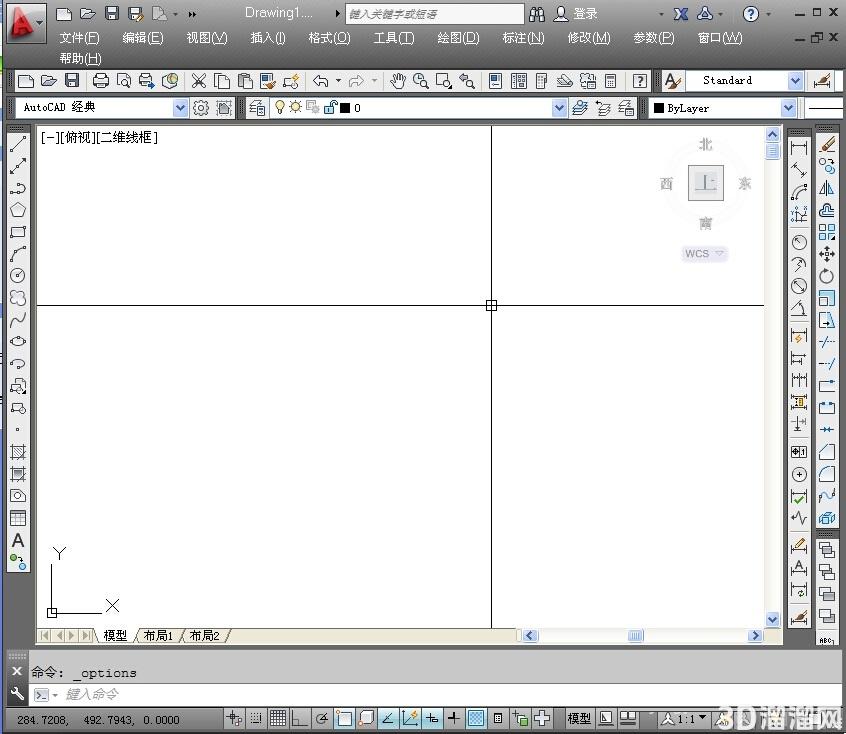Select the Circle draw tool

pyautogui.click(x=18, y=276)
